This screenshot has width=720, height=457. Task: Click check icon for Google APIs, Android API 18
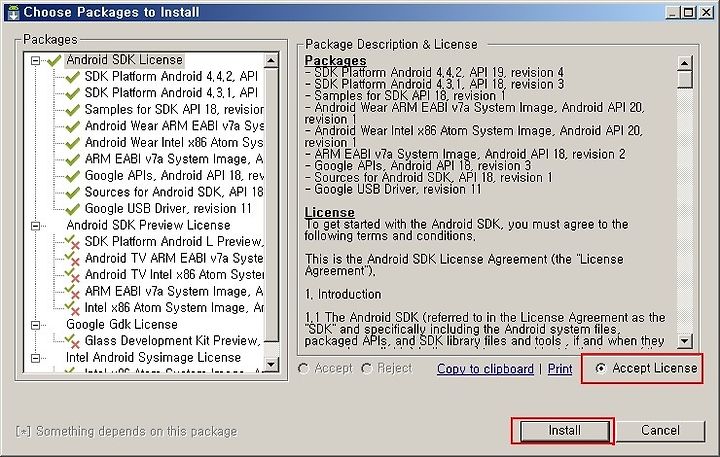(73, 176)
